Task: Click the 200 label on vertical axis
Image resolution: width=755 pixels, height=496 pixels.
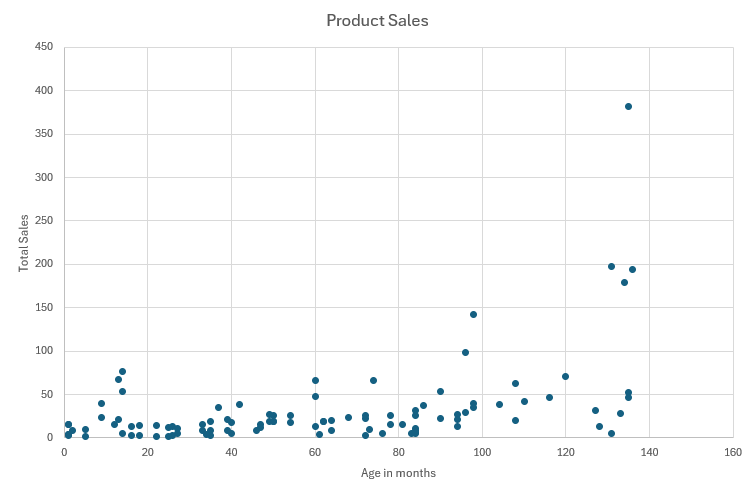Action: point(45,264)
